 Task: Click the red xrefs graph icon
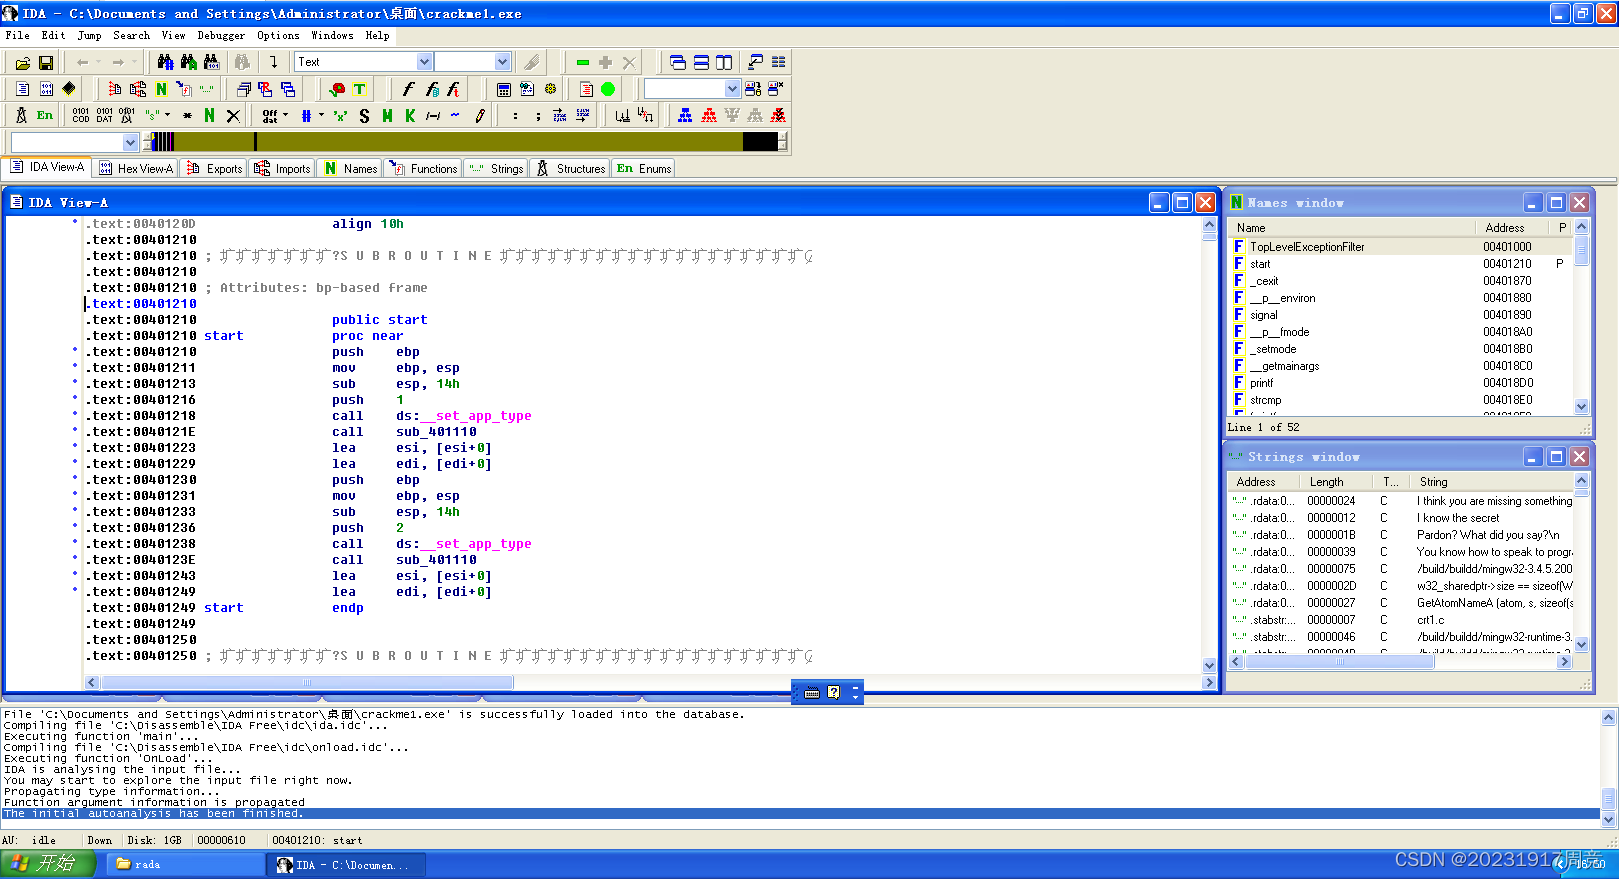709,116
